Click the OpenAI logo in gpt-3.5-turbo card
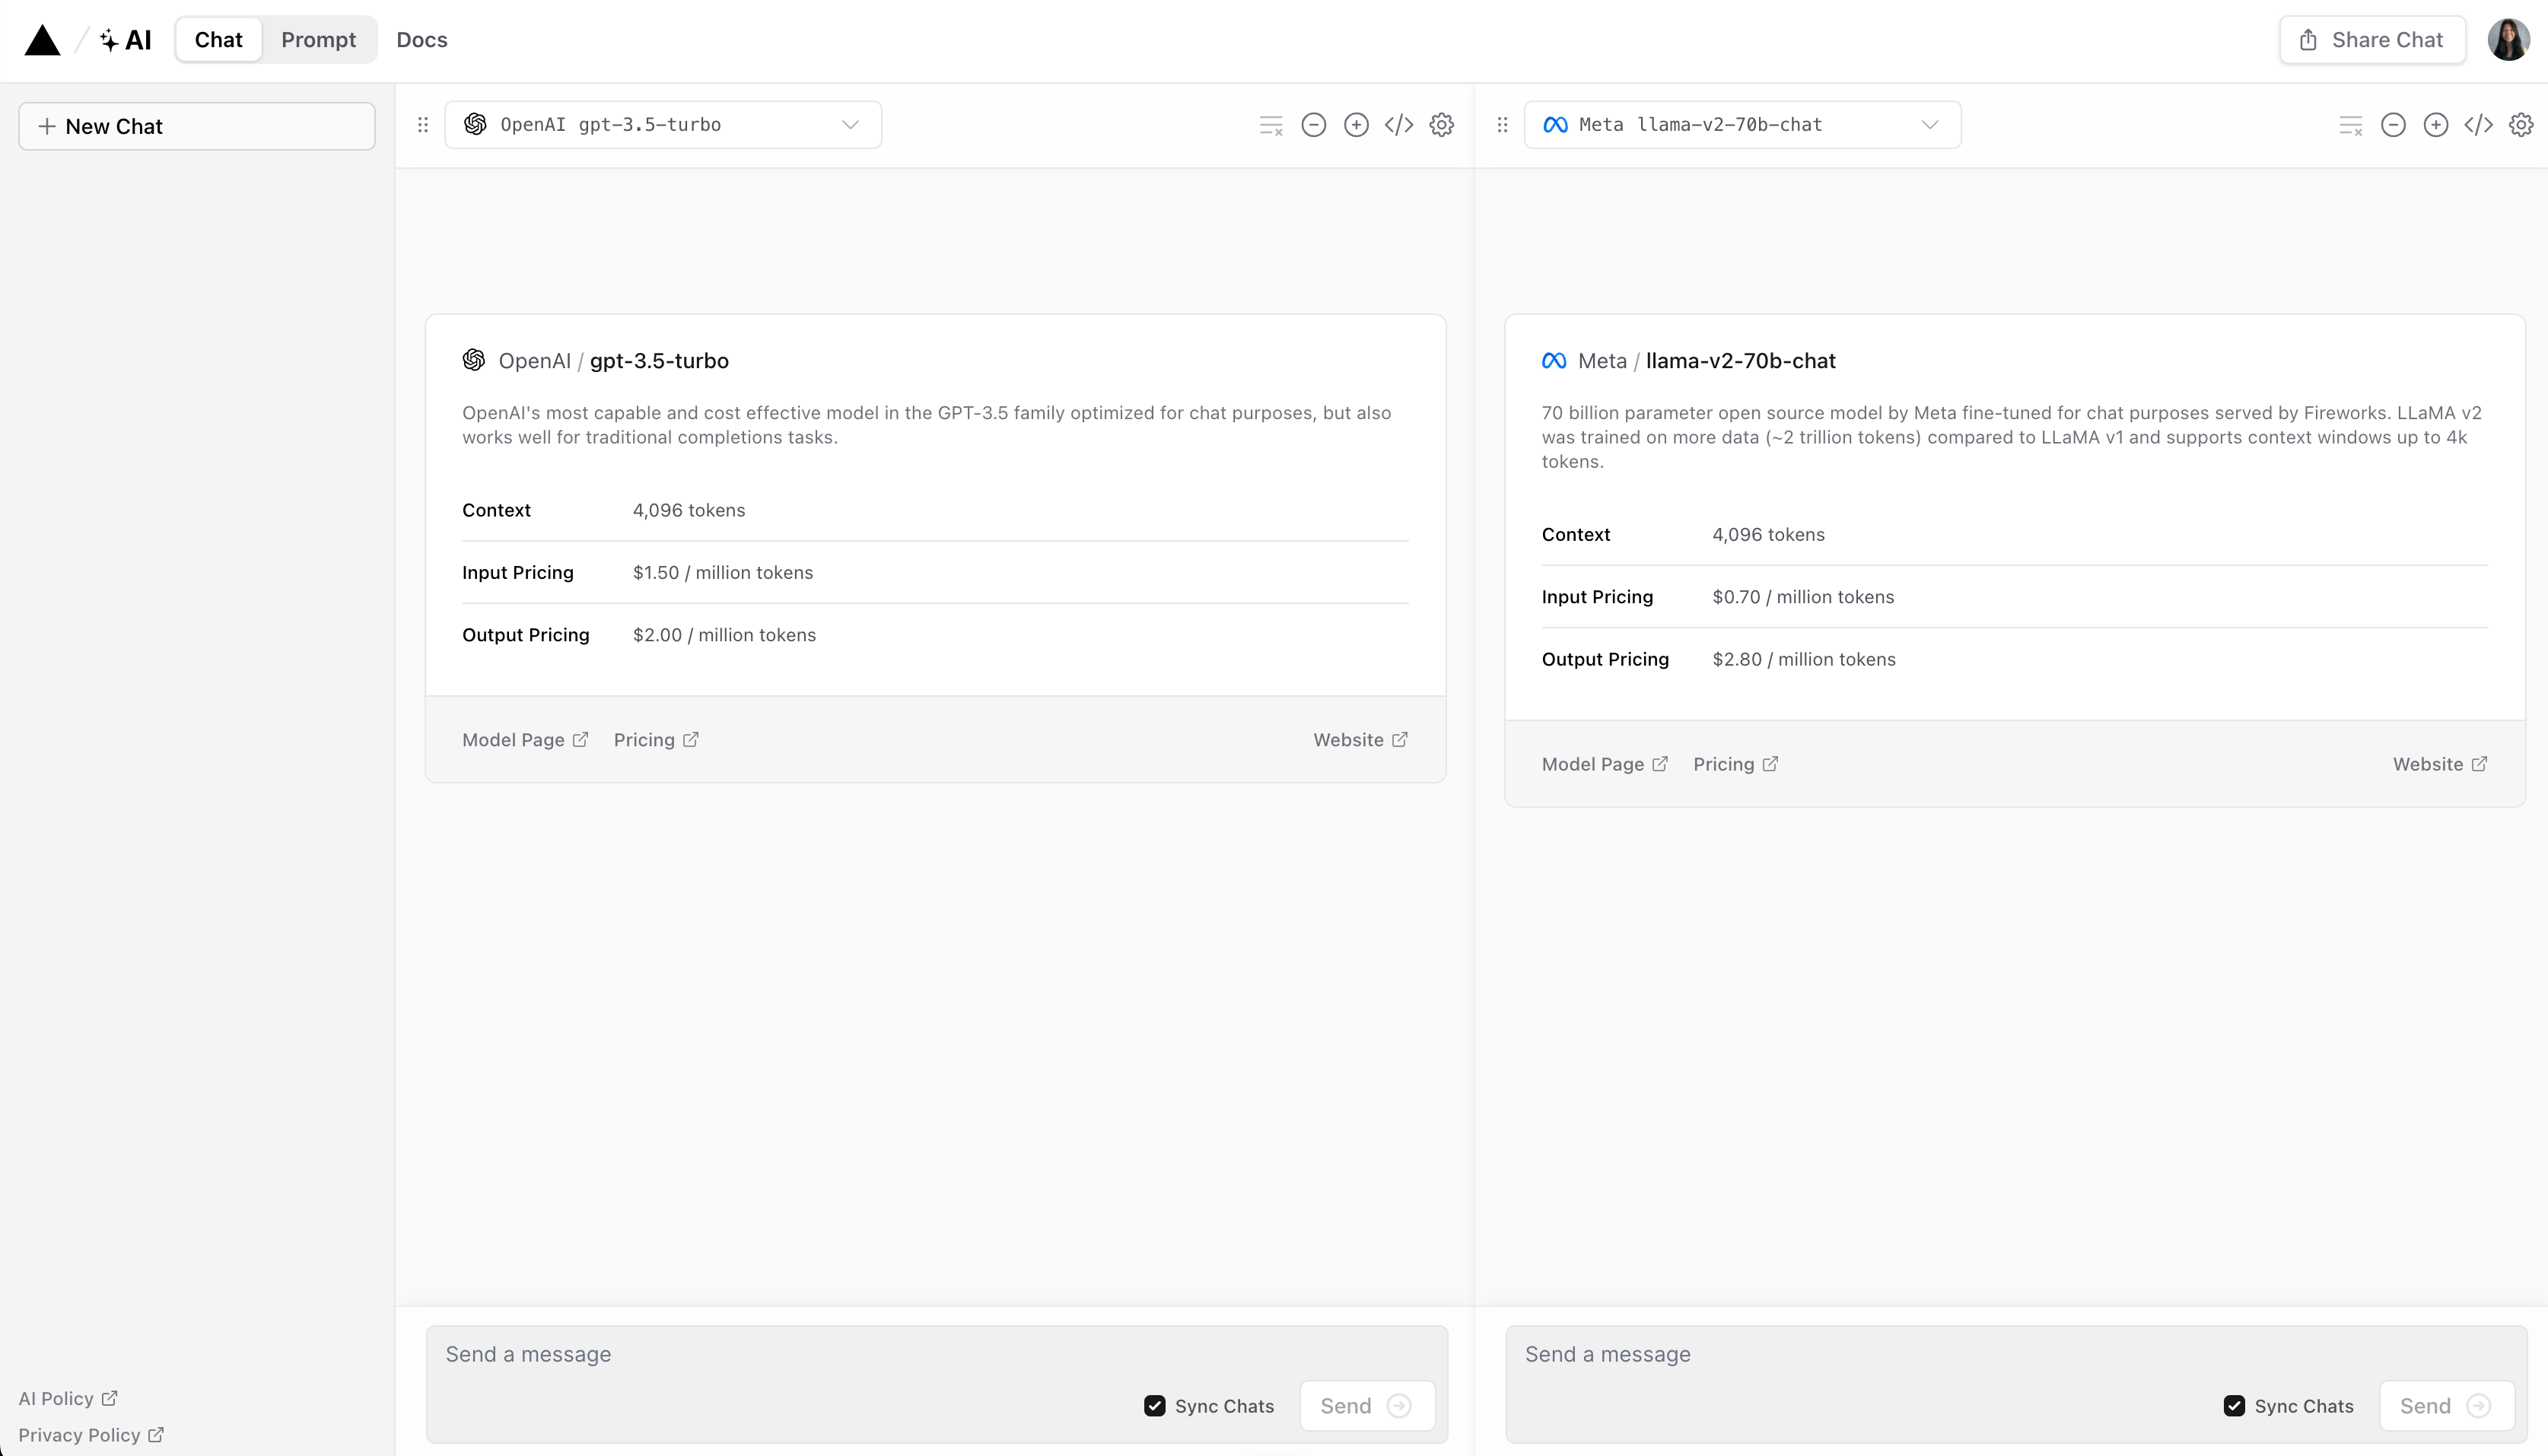The image size is (2548, 1456). tap(474, 360)
